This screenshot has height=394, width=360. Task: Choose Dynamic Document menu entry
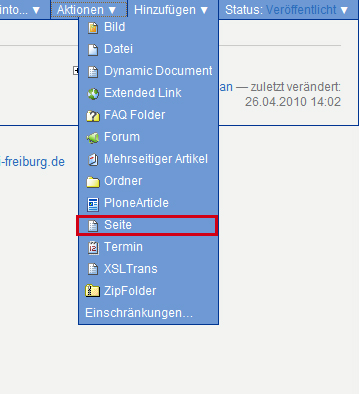tap(149, 71)
